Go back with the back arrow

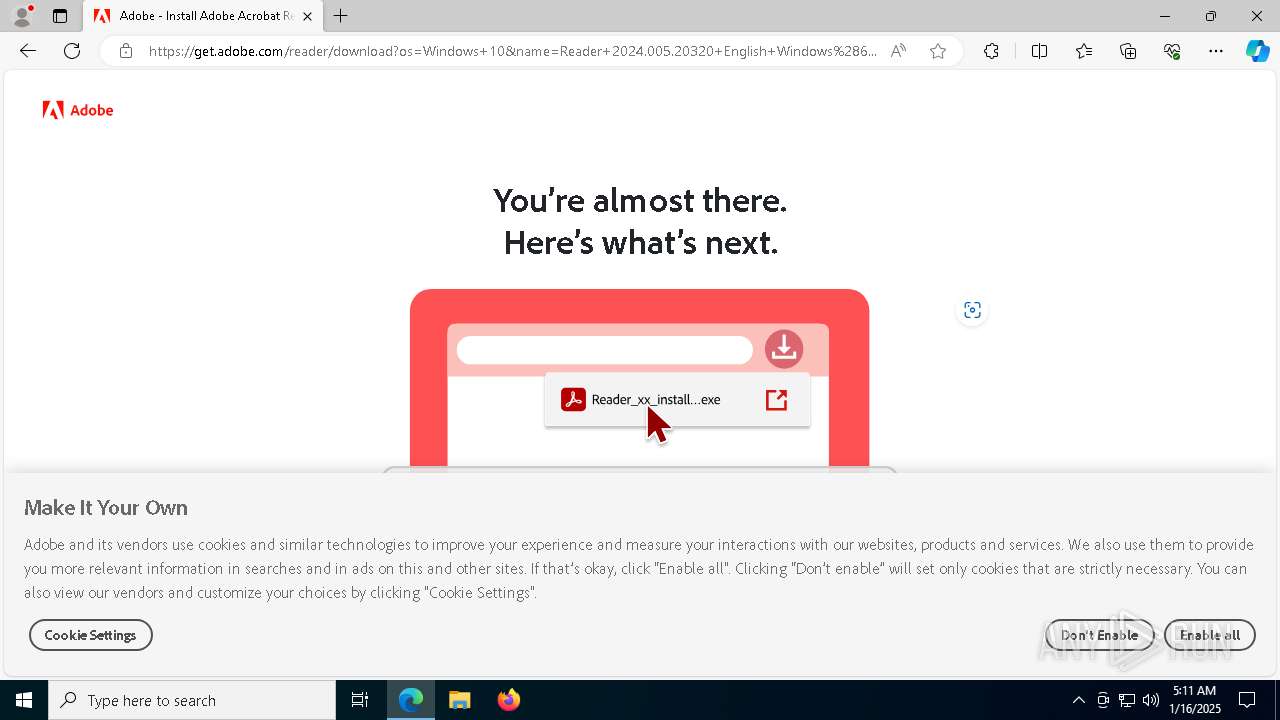click(x=28, y=51)
